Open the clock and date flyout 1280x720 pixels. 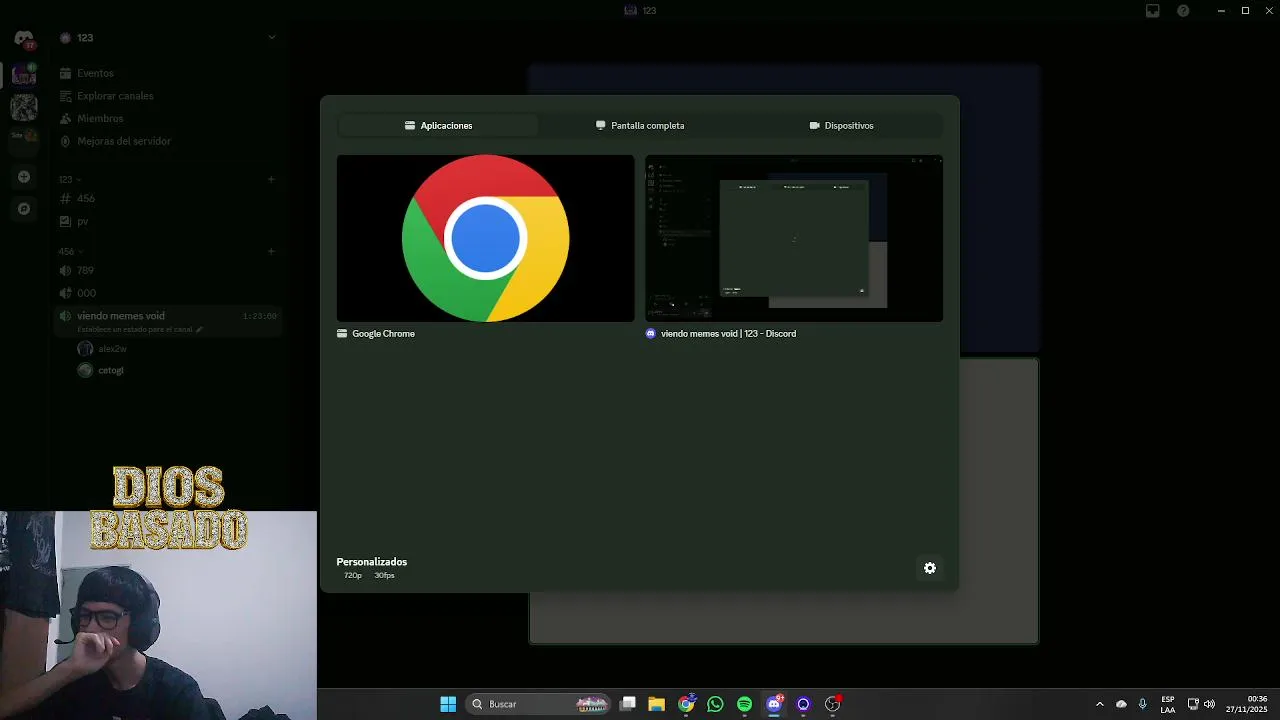1247,704
